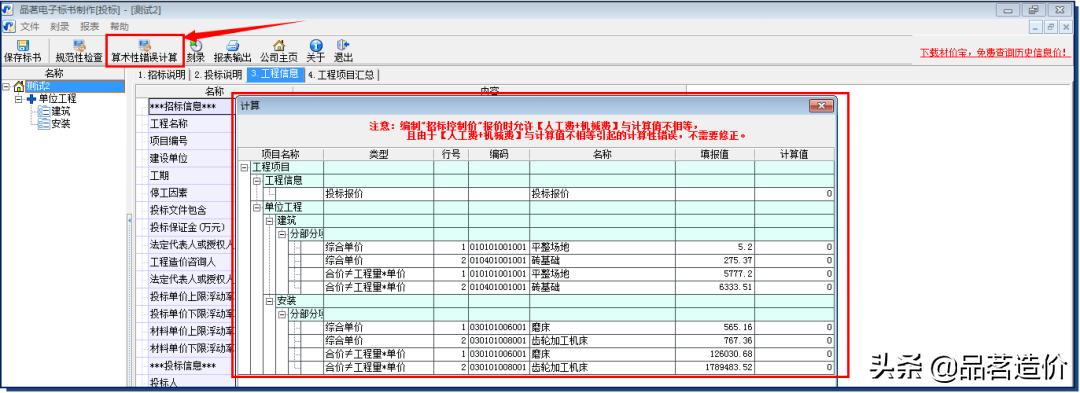This screenshot has width=1080, height=393.
Task: Collapse 工程信息 node in the 计算 dialog
Action: tap(257, 180)
